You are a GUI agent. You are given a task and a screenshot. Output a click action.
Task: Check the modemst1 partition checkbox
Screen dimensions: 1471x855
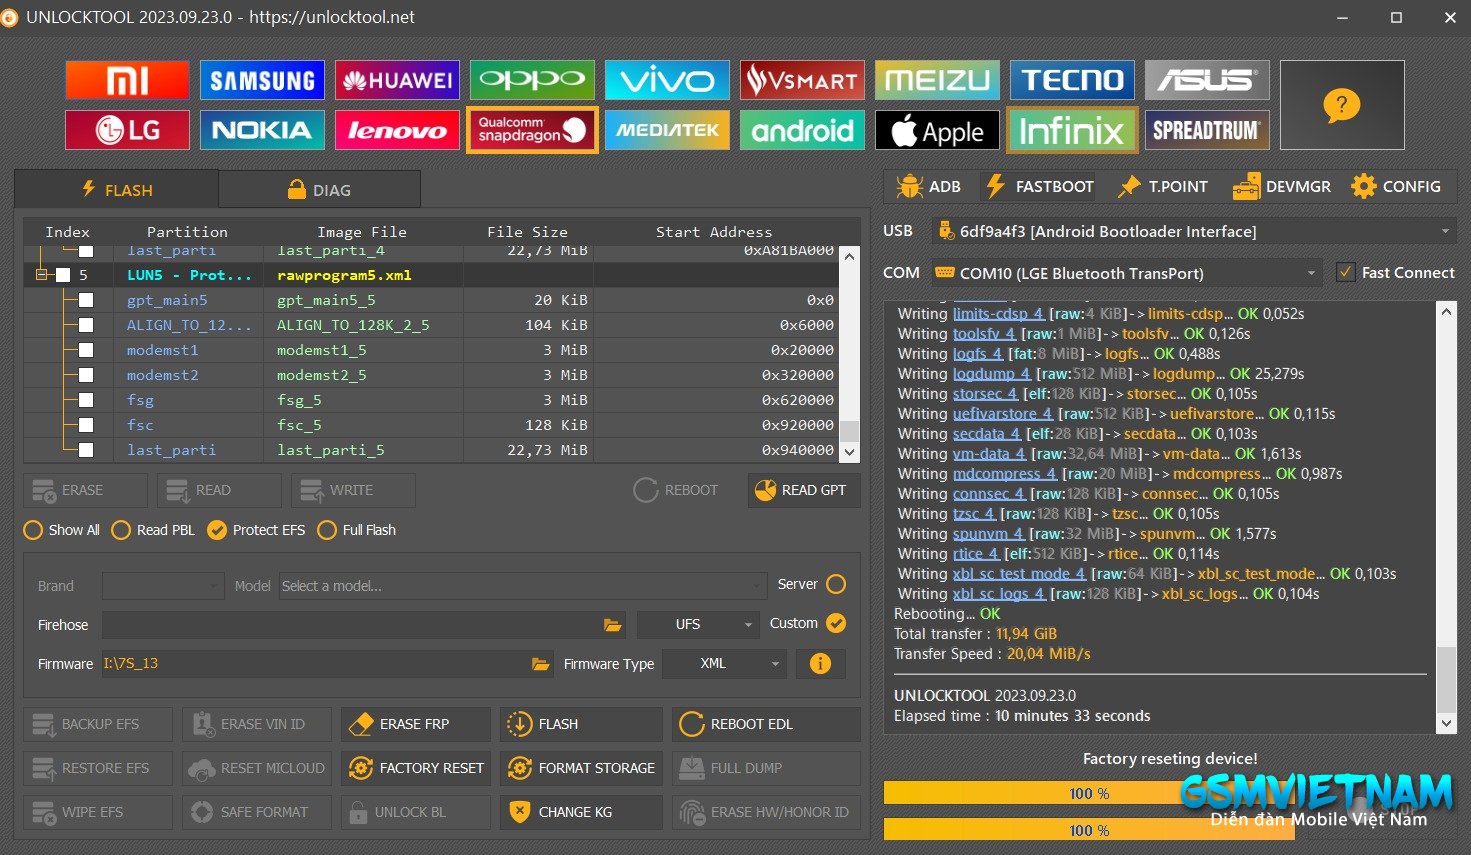coord(86,350)
